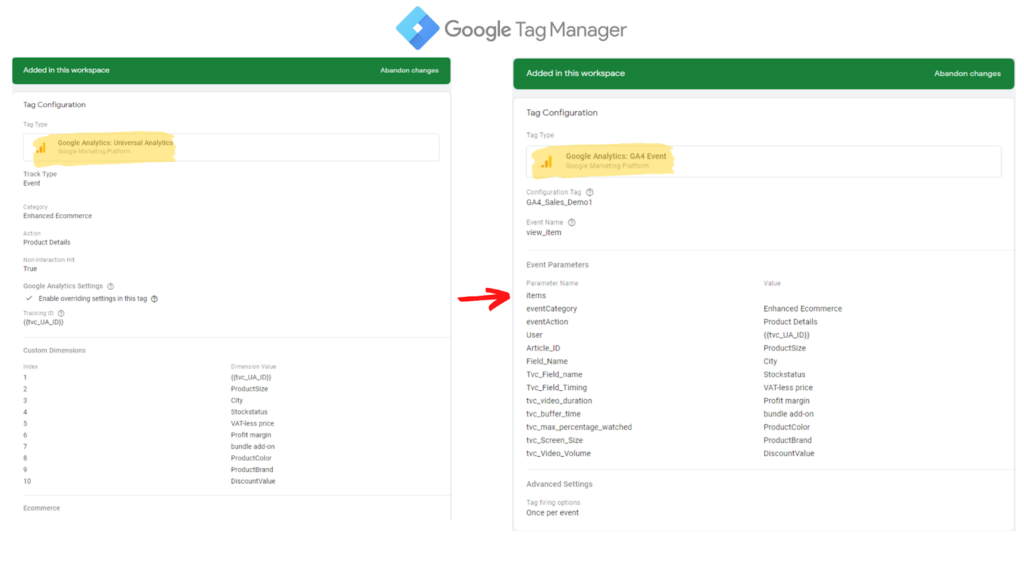This screenshot has height=575, width=1024.
Task: Click the tvc_max_percentage_watched parameter
Action: (x=579, y=427)
